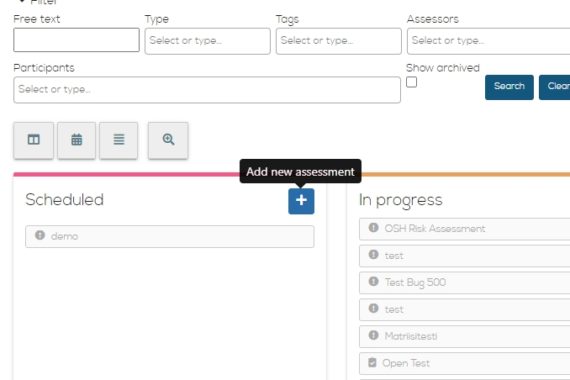Click clipboard icon on Open Test card
This screenshot has height=380, width=570.
coord(372,363)
